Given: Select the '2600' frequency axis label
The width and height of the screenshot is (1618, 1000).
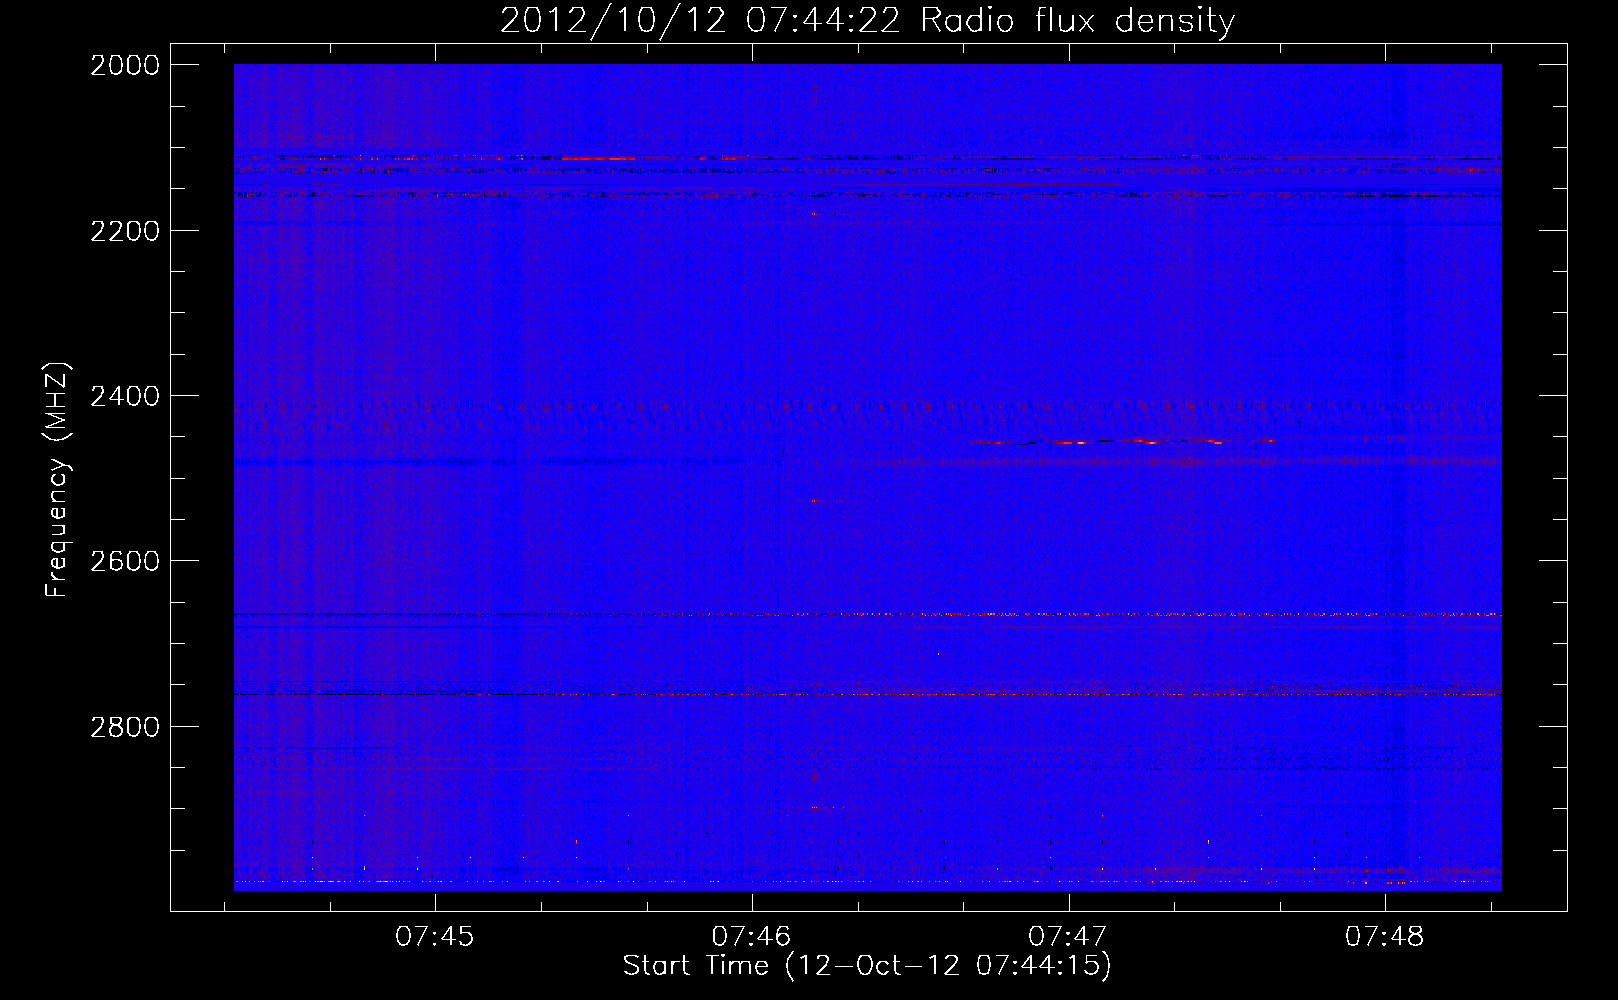Looking at the screenshot, I should click(125, 561).
